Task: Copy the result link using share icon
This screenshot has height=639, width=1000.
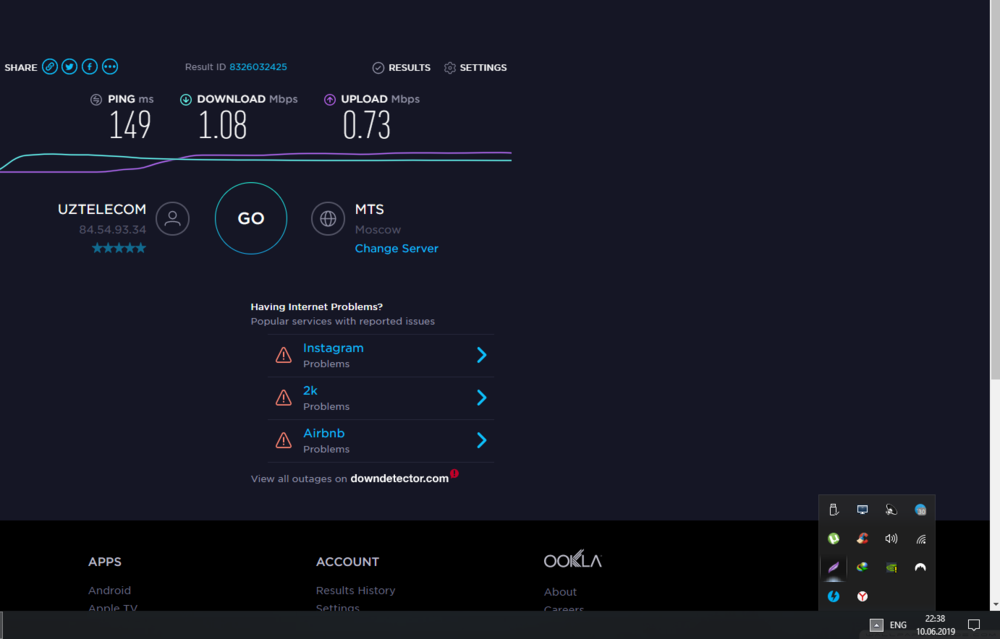Action: (49, 66)
